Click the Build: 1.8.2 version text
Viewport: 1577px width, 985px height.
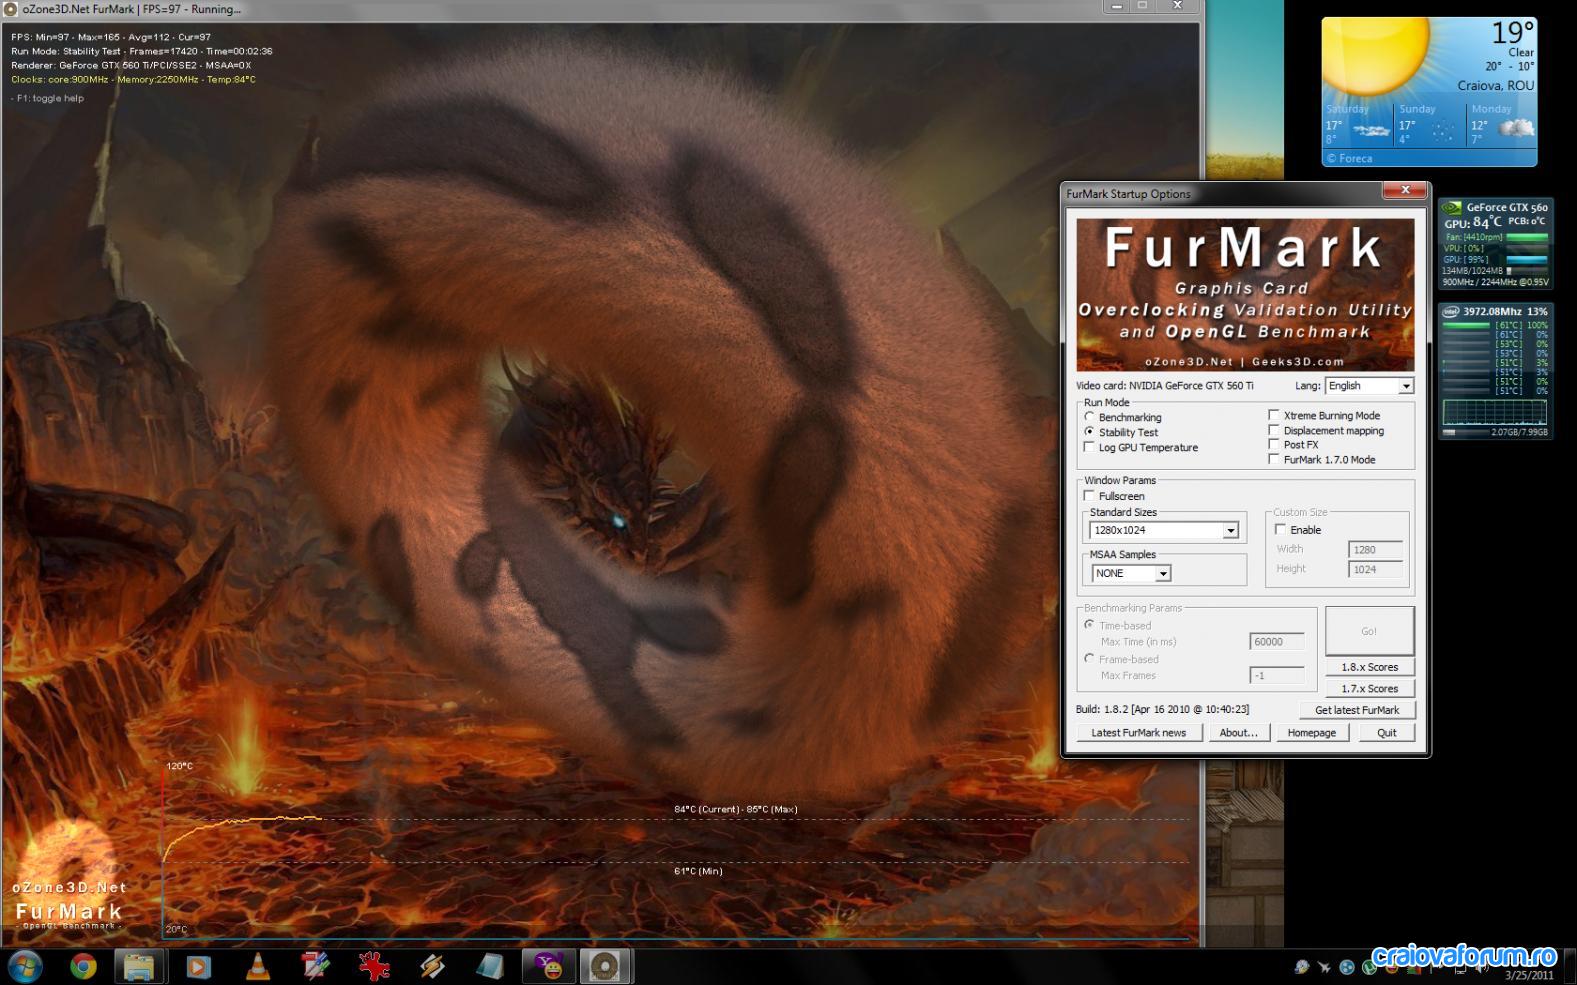[x=1162, y=709]
